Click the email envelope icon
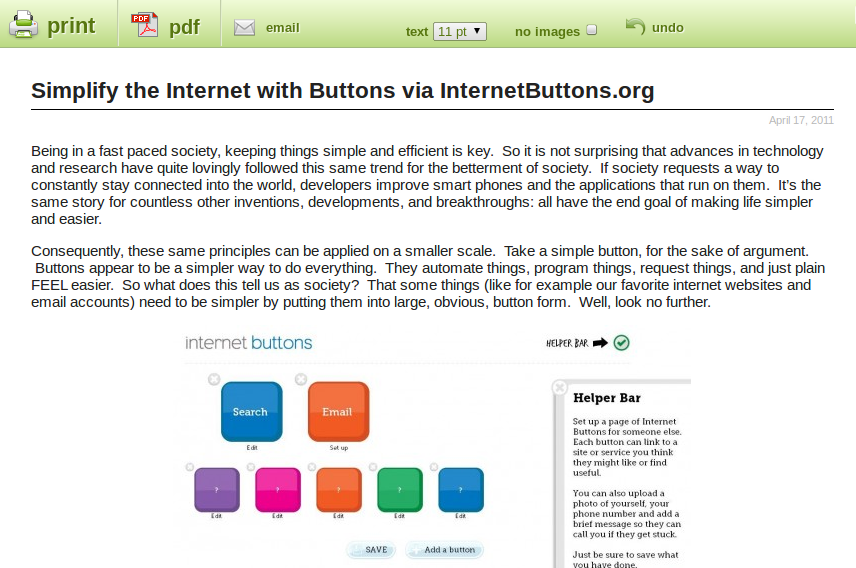Image resolution: width=856 pixels, height=568 pixels. (x=244, y=28)
